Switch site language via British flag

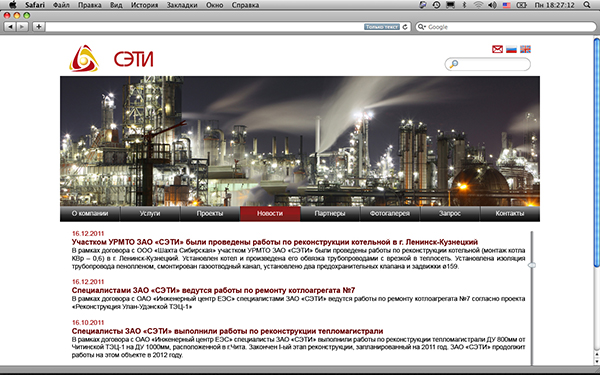click(525, 49)
